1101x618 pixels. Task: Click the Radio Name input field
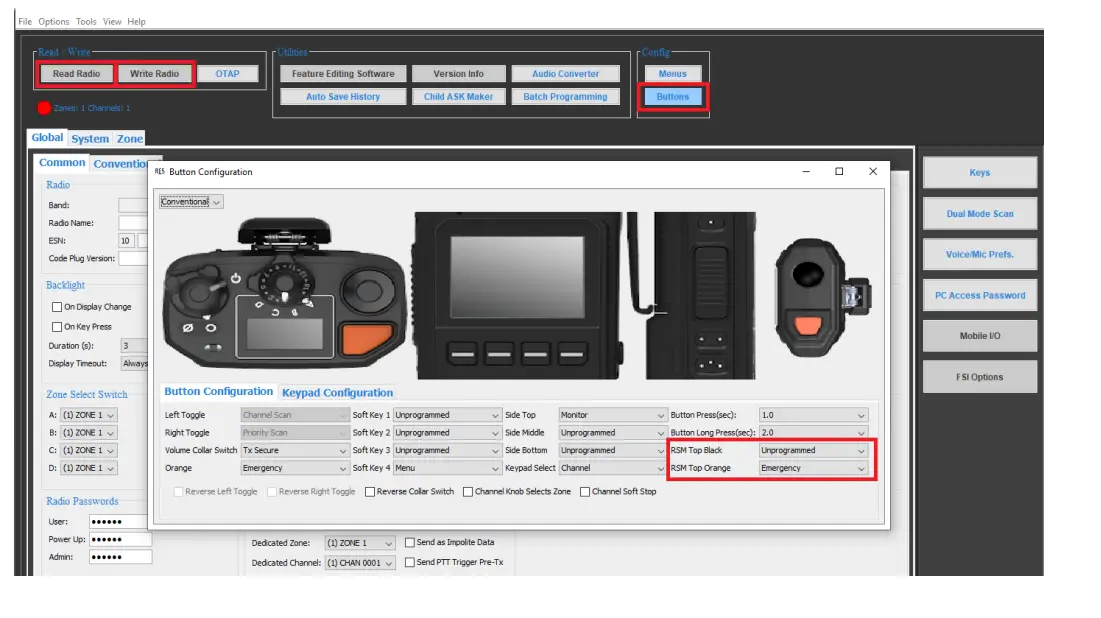pyautogui.click(x=133, y=223)
